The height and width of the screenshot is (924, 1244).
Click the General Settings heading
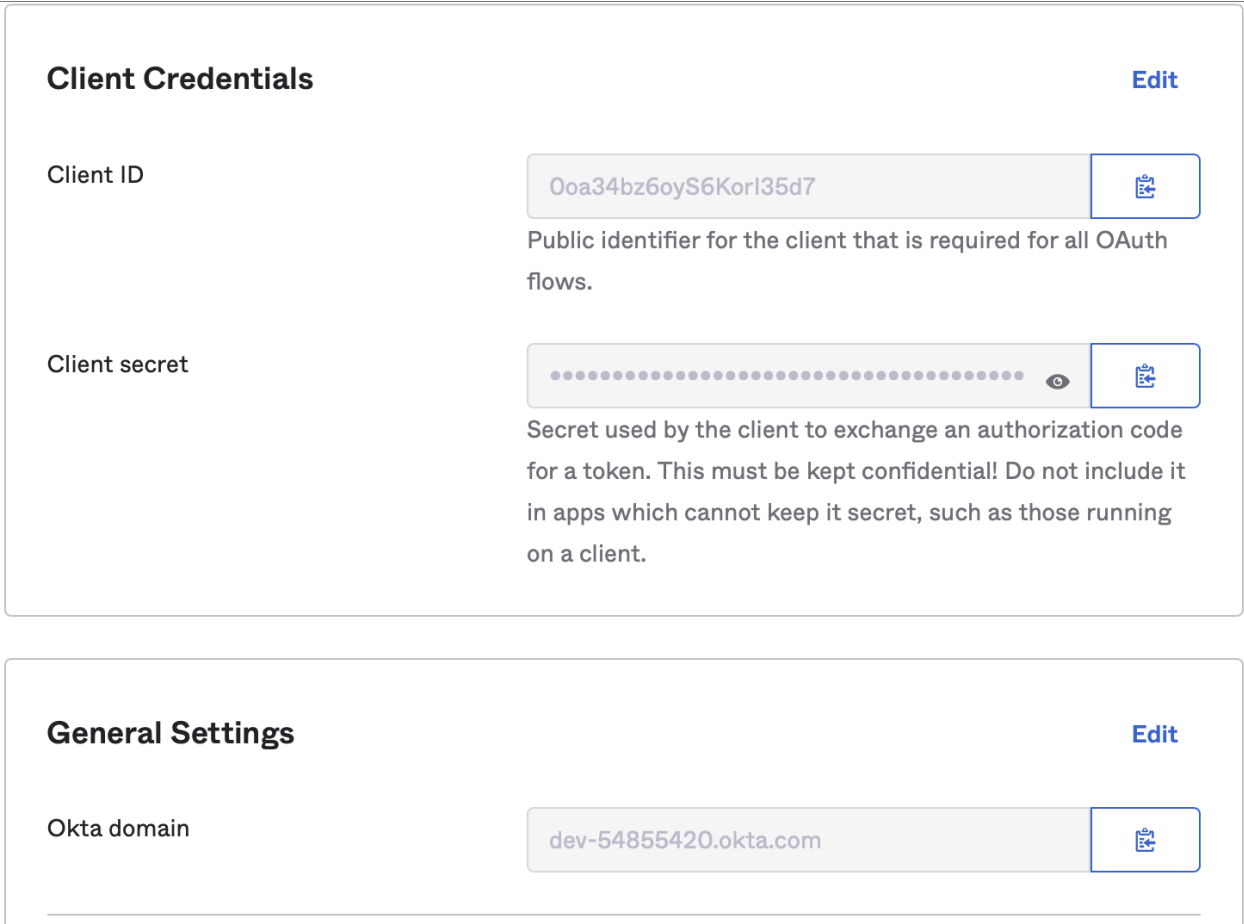click(x=170, y=733)
